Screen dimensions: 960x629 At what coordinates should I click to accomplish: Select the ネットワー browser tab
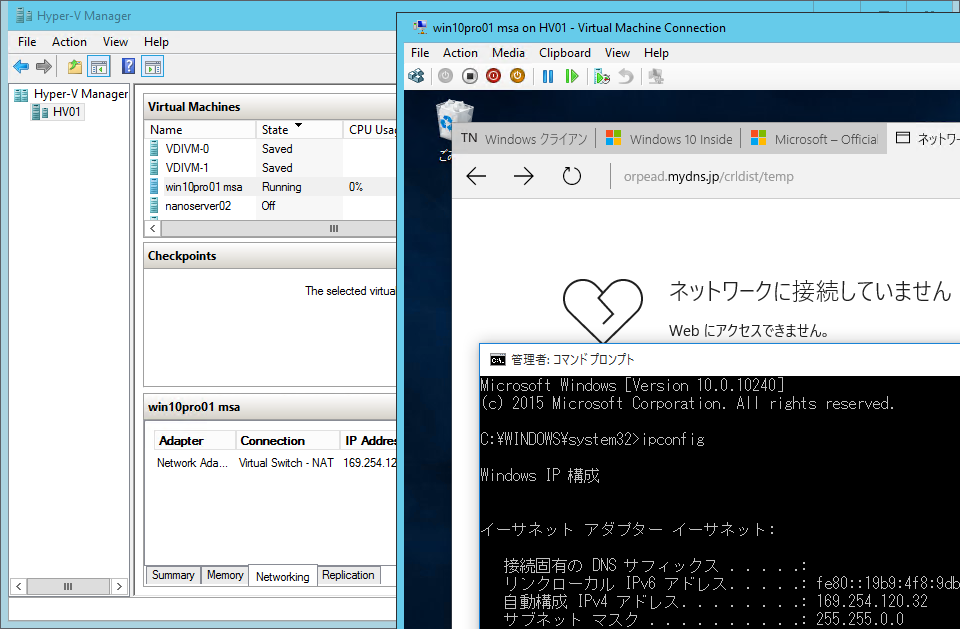coord(924,139)
